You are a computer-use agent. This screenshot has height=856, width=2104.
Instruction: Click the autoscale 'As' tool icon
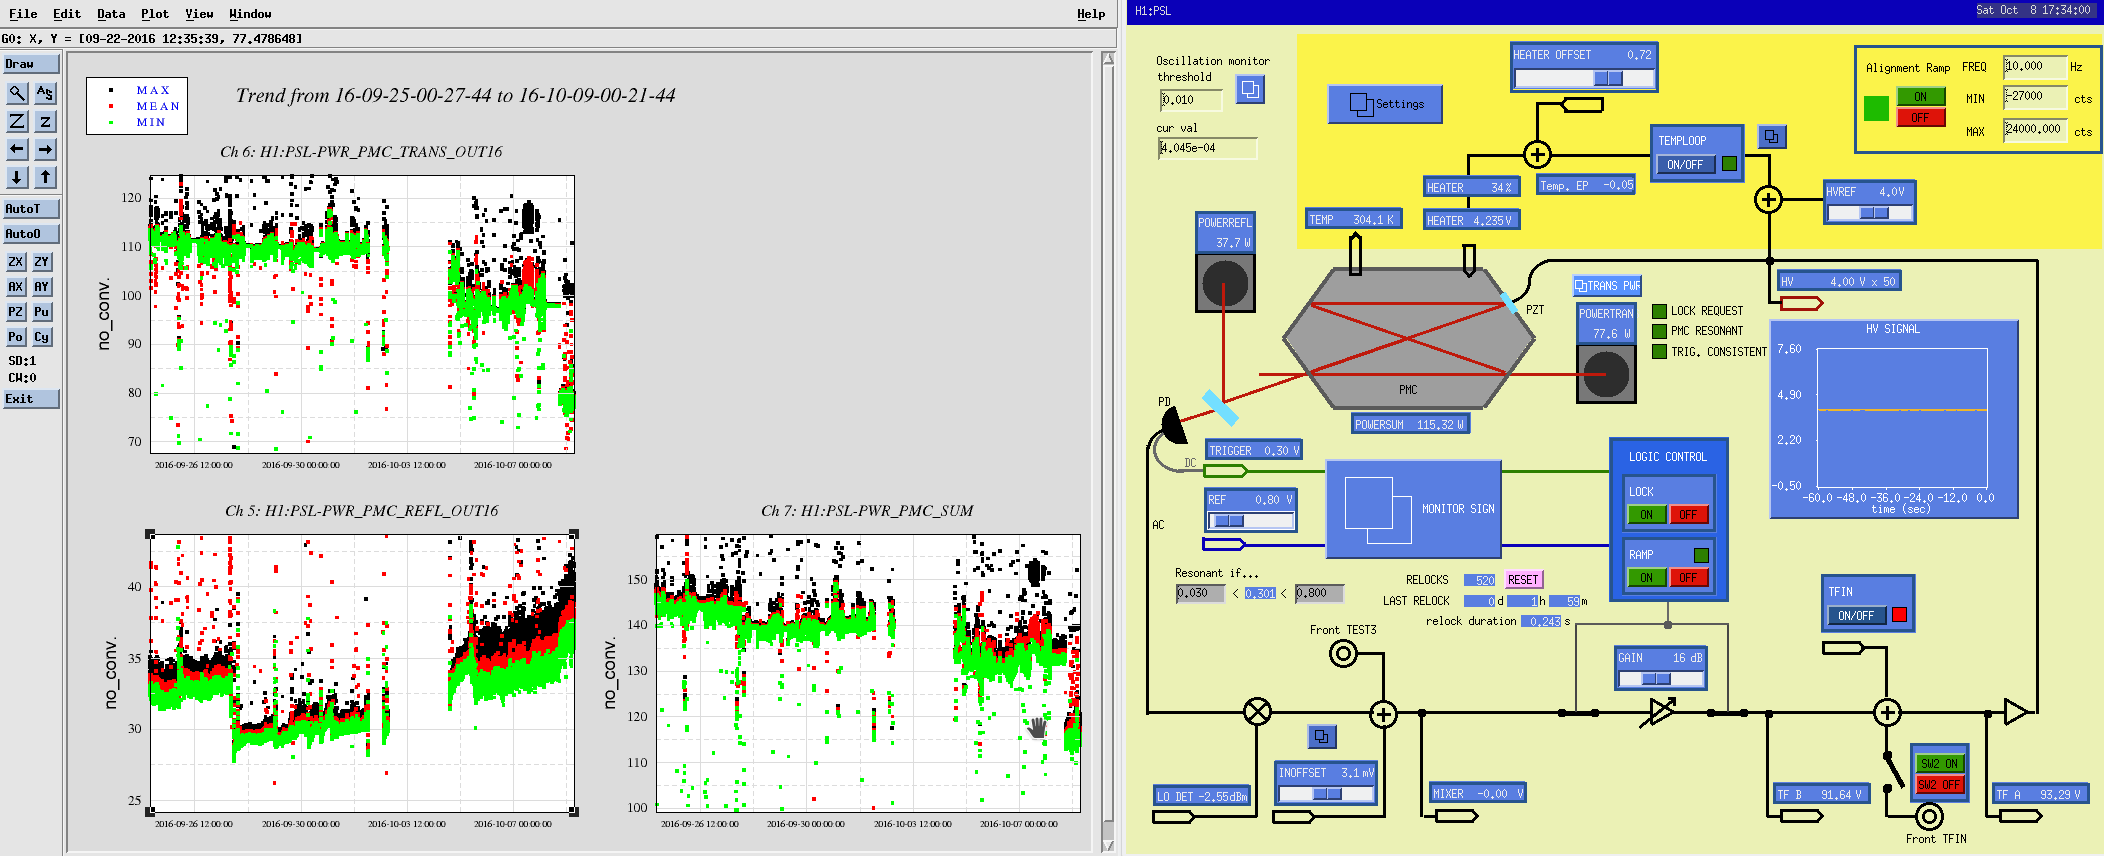click(x=45, y=93)
